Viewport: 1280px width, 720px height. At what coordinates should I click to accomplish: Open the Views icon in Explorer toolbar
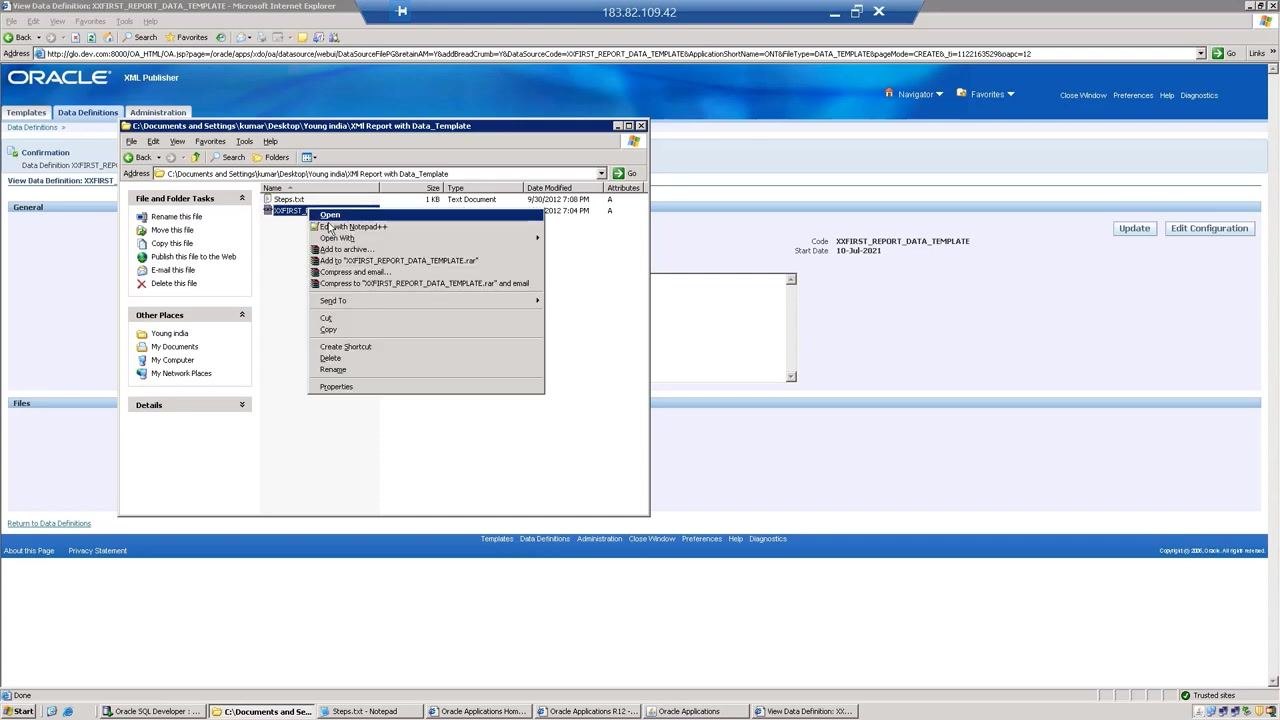[x=309, y=157]
